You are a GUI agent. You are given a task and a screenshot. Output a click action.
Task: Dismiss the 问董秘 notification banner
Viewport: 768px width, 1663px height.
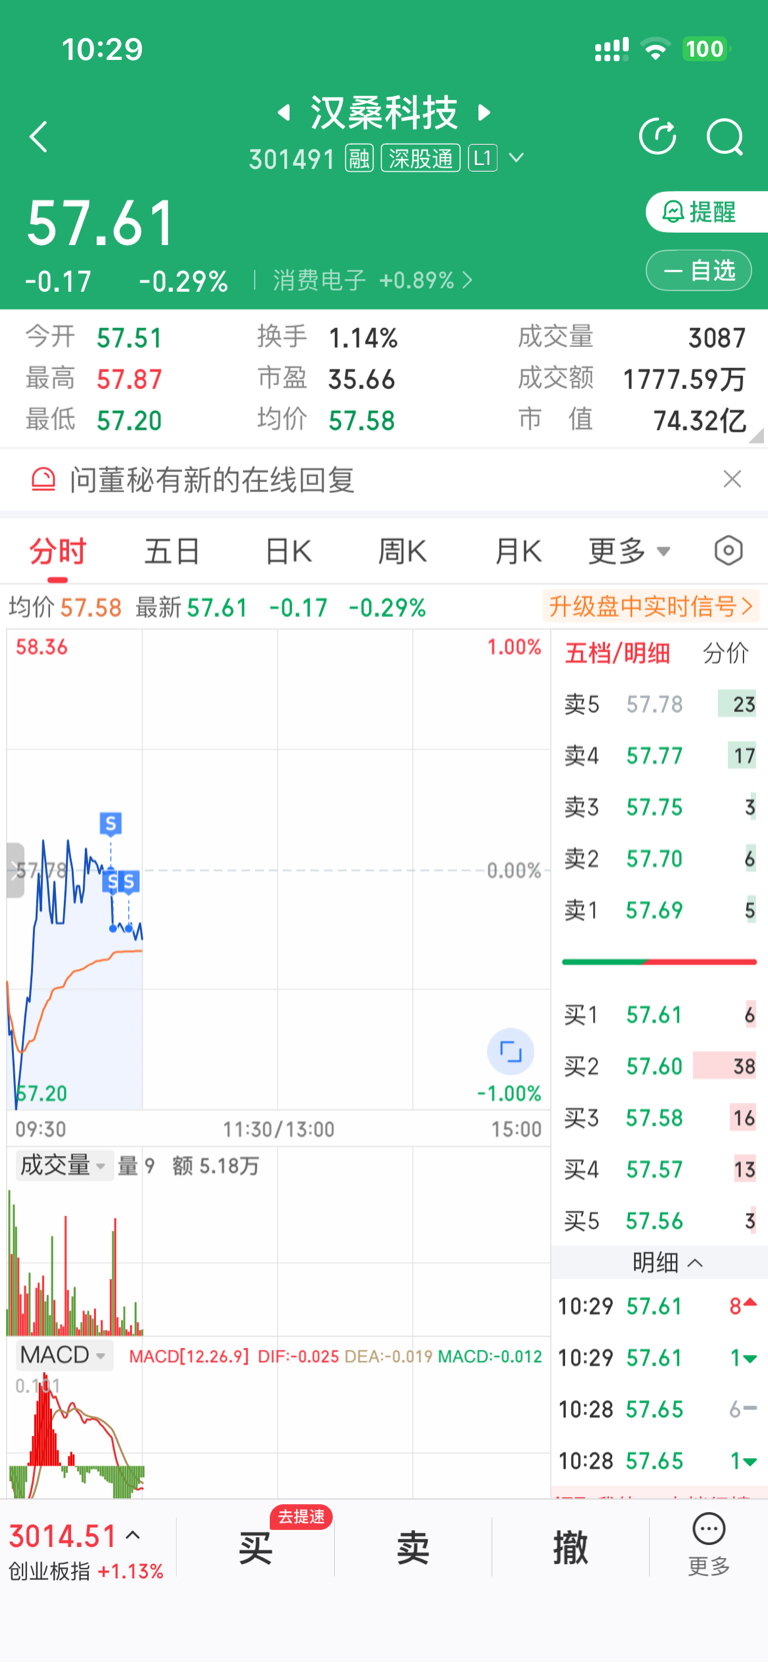pyautogui.click(x=732, y=479)
